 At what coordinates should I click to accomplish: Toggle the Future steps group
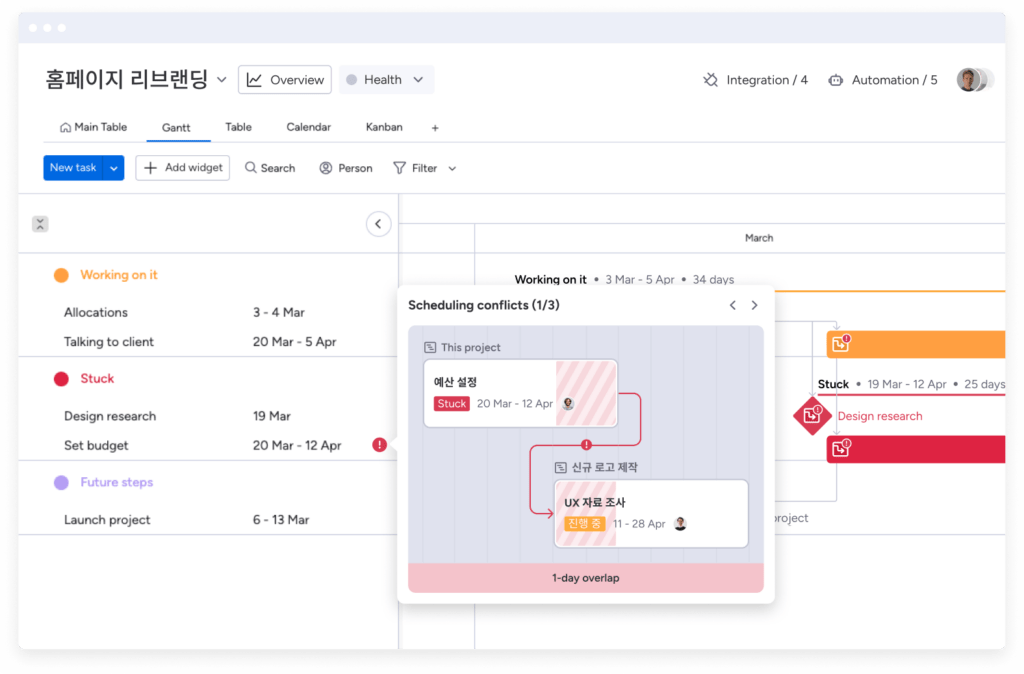click(x=61, y=482)
